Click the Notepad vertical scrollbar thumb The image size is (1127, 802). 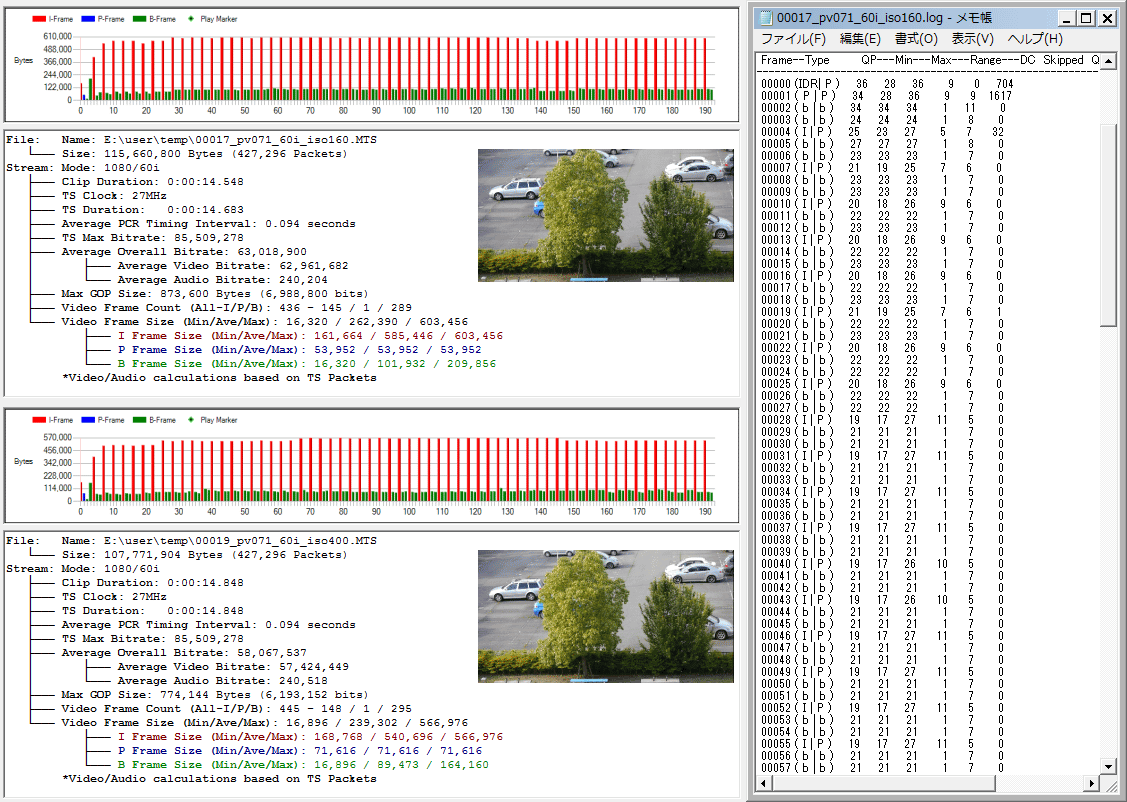coord(1108,225)
